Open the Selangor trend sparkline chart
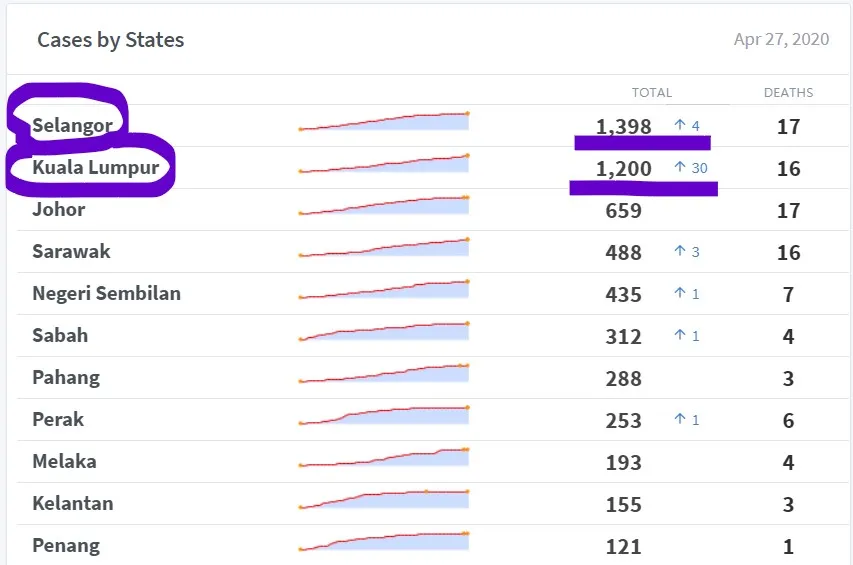This screenshot has width=853, height=565. (x=384, y=121)
